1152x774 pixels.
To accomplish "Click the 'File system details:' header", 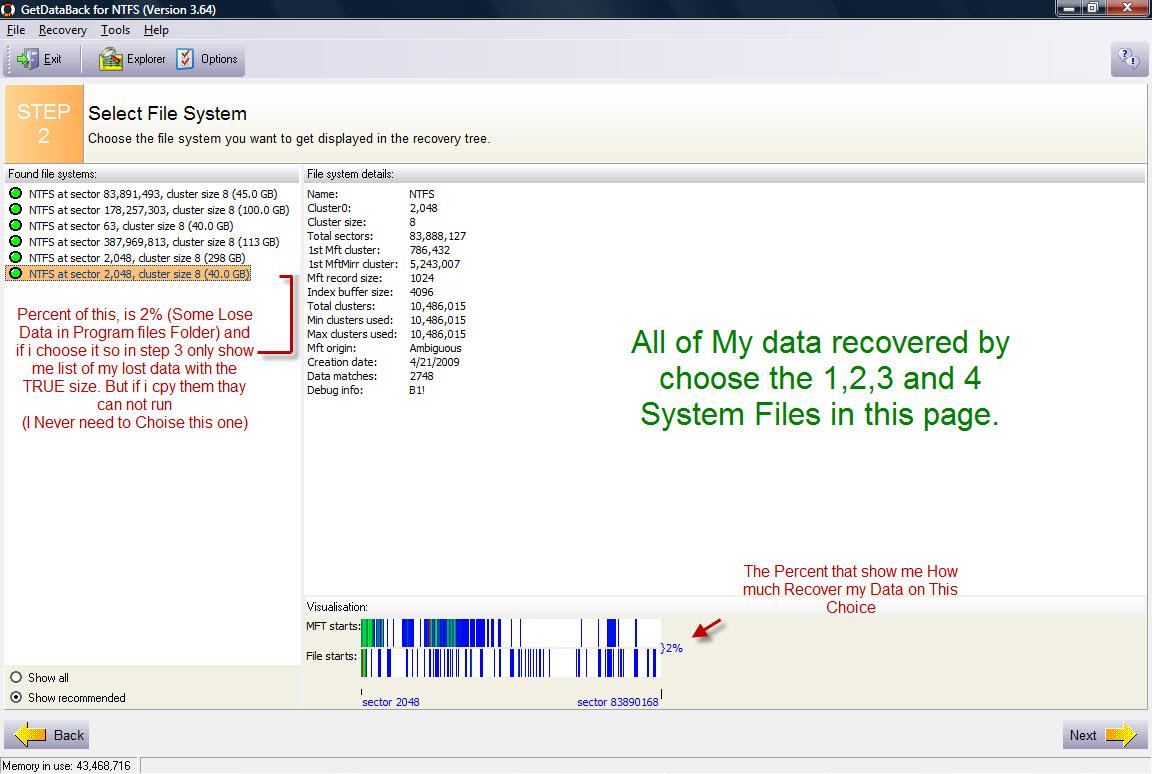I will [x=350, y=174].
